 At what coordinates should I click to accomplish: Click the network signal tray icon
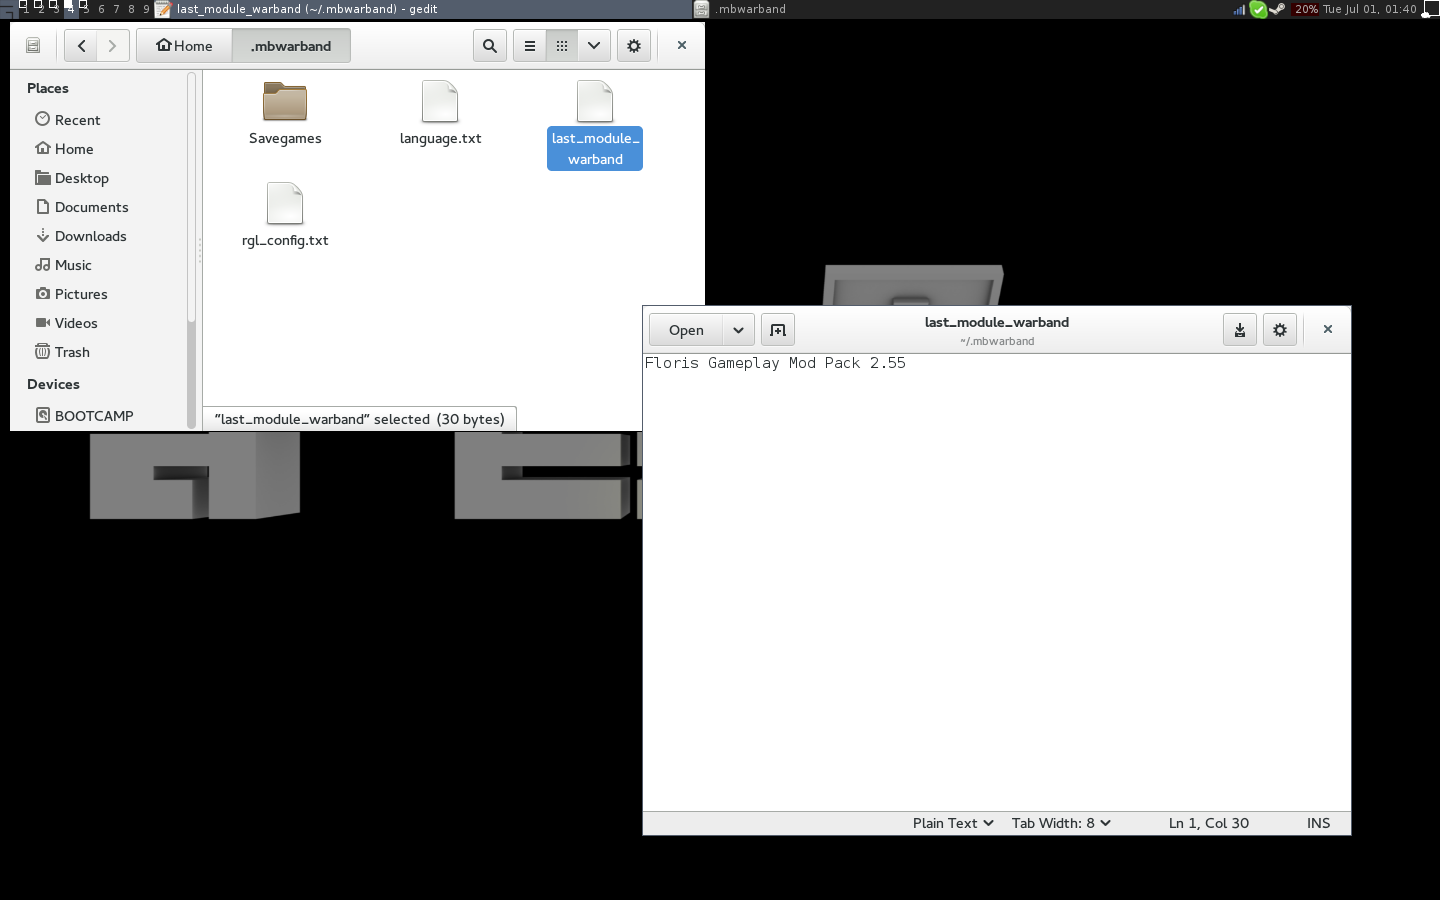point(1239,9)
